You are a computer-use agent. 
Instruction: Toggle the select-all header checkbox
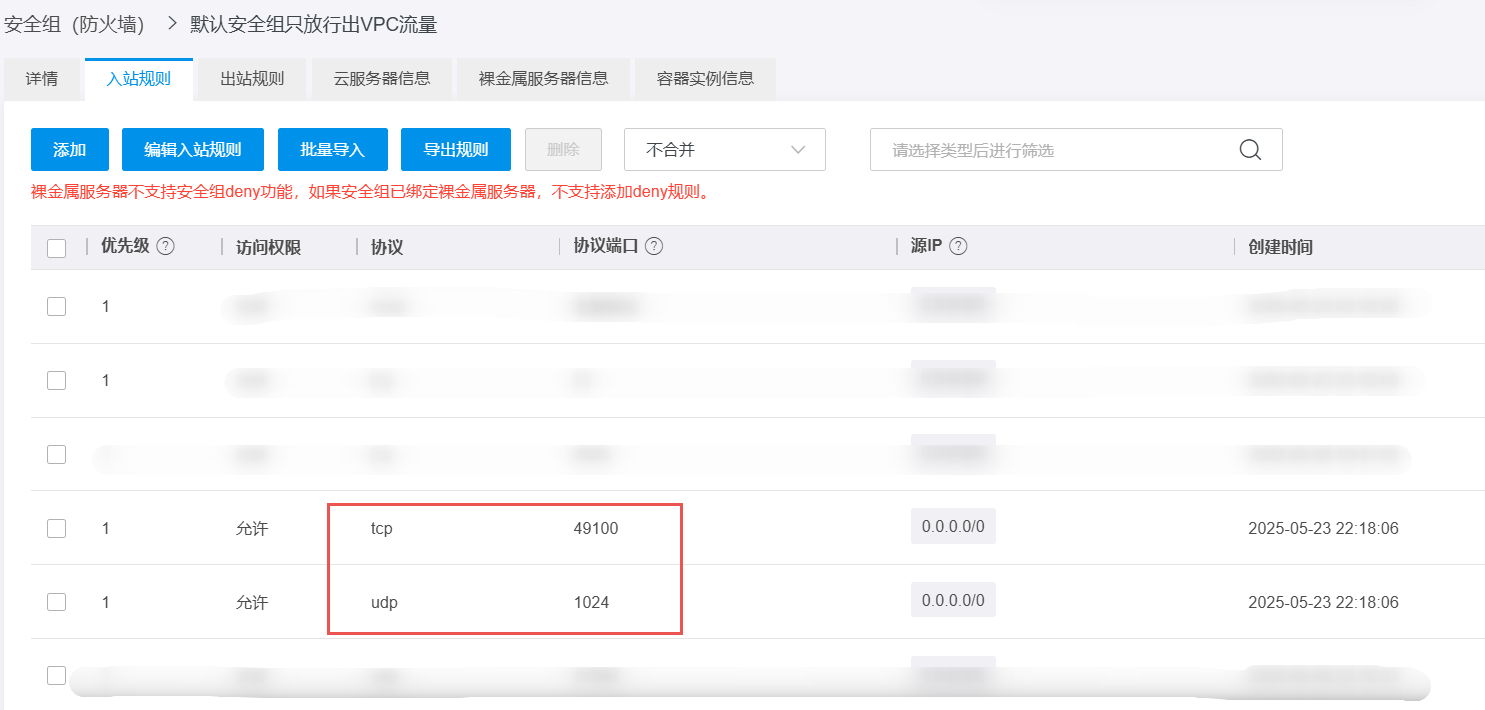tap(57, 248)
